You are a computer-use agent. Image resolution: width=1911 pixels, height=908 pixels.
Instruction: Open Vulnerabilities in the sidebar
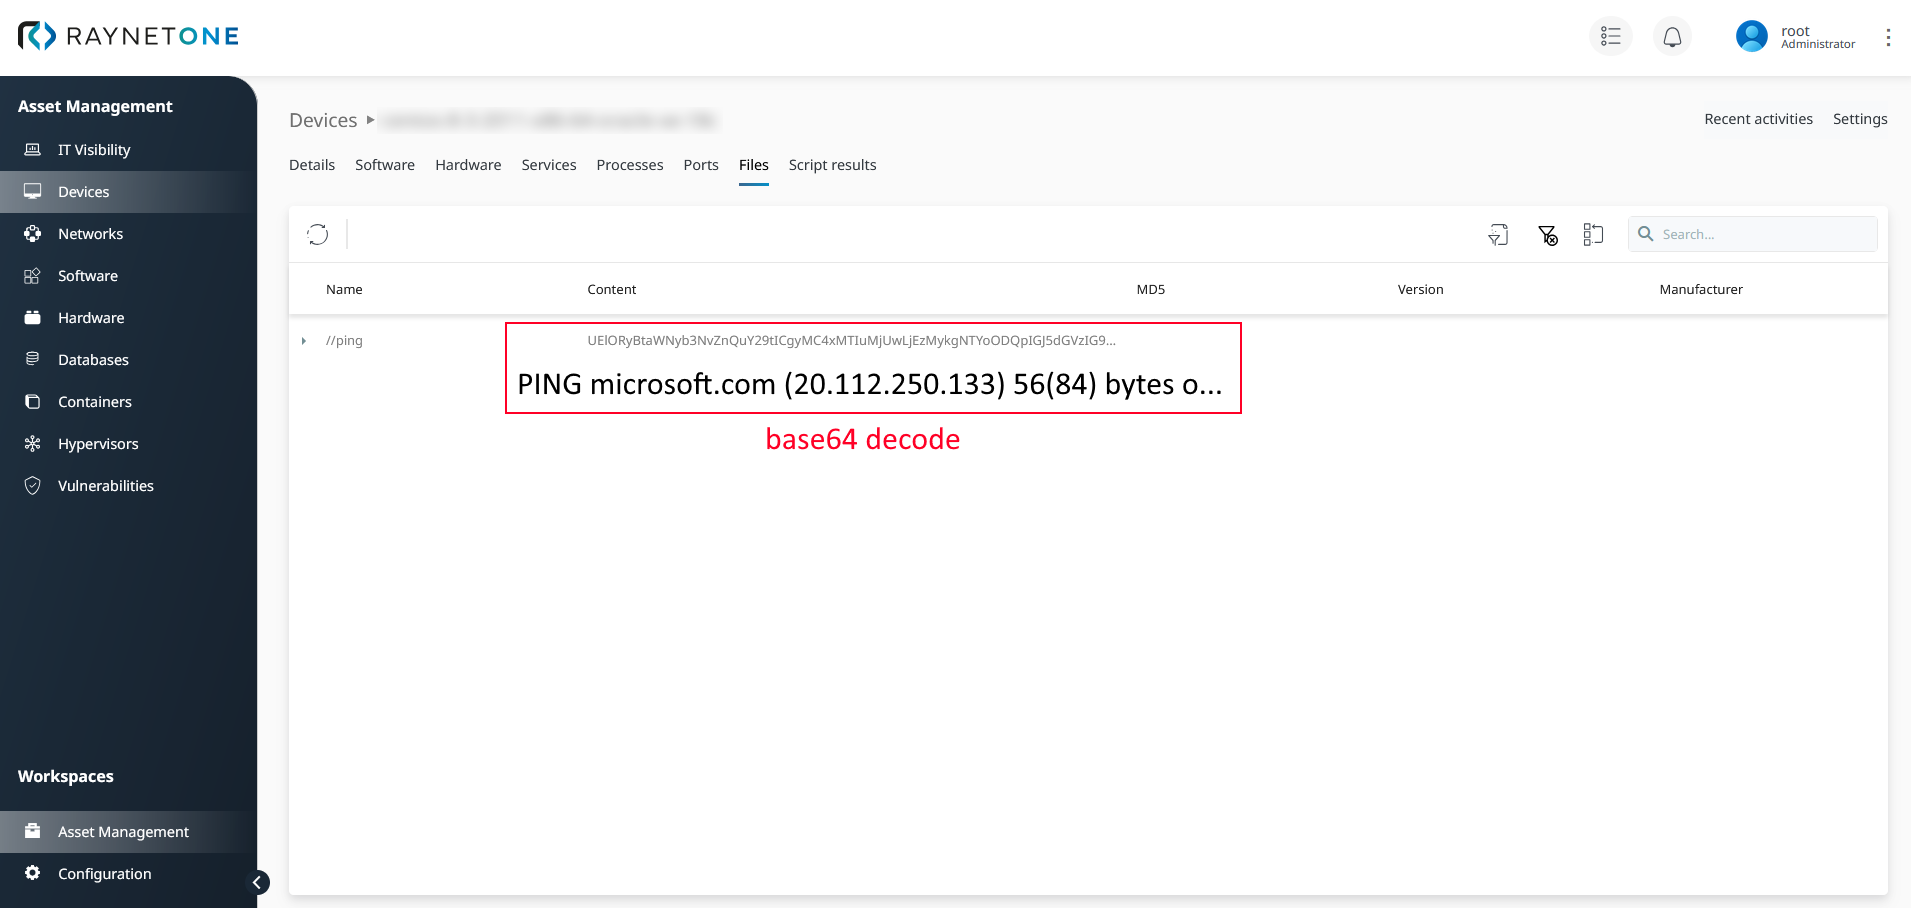pos(105,486)
